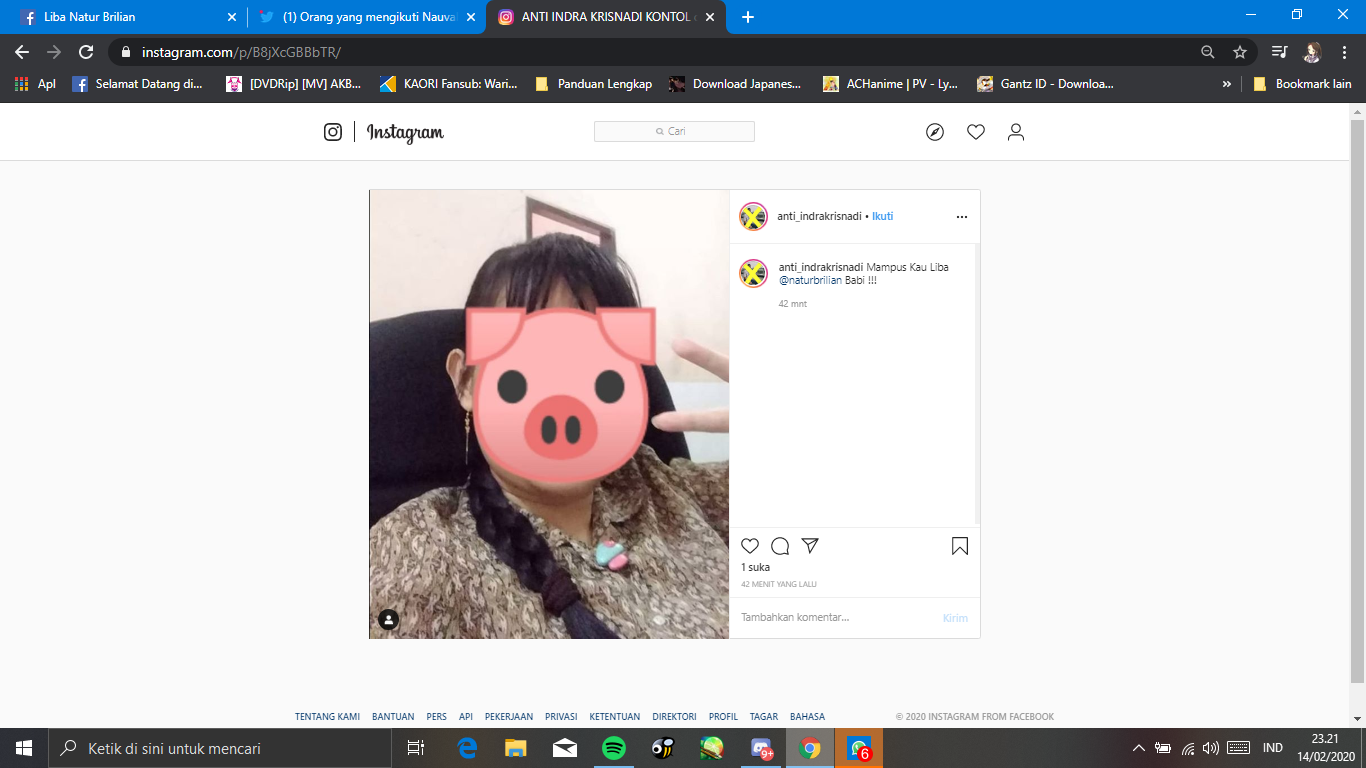Screen dimensions: 1366x768
Task: Click the Ikuti follow link
Action: 882,216
